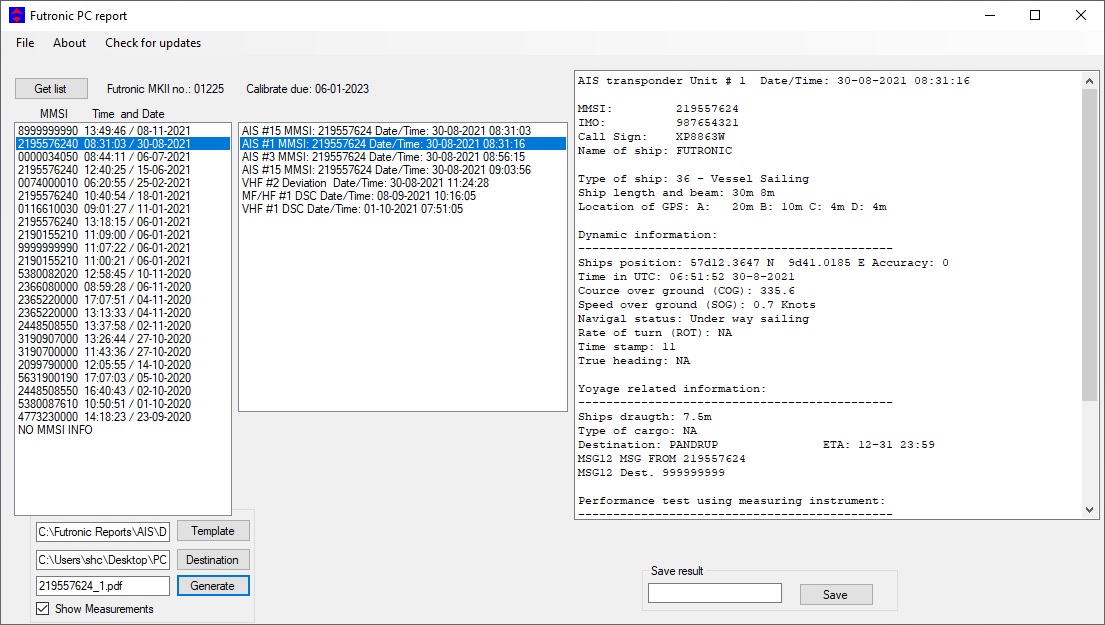1105x625 pixels.
Task: Click the Save button
Action: pos(836,595)
